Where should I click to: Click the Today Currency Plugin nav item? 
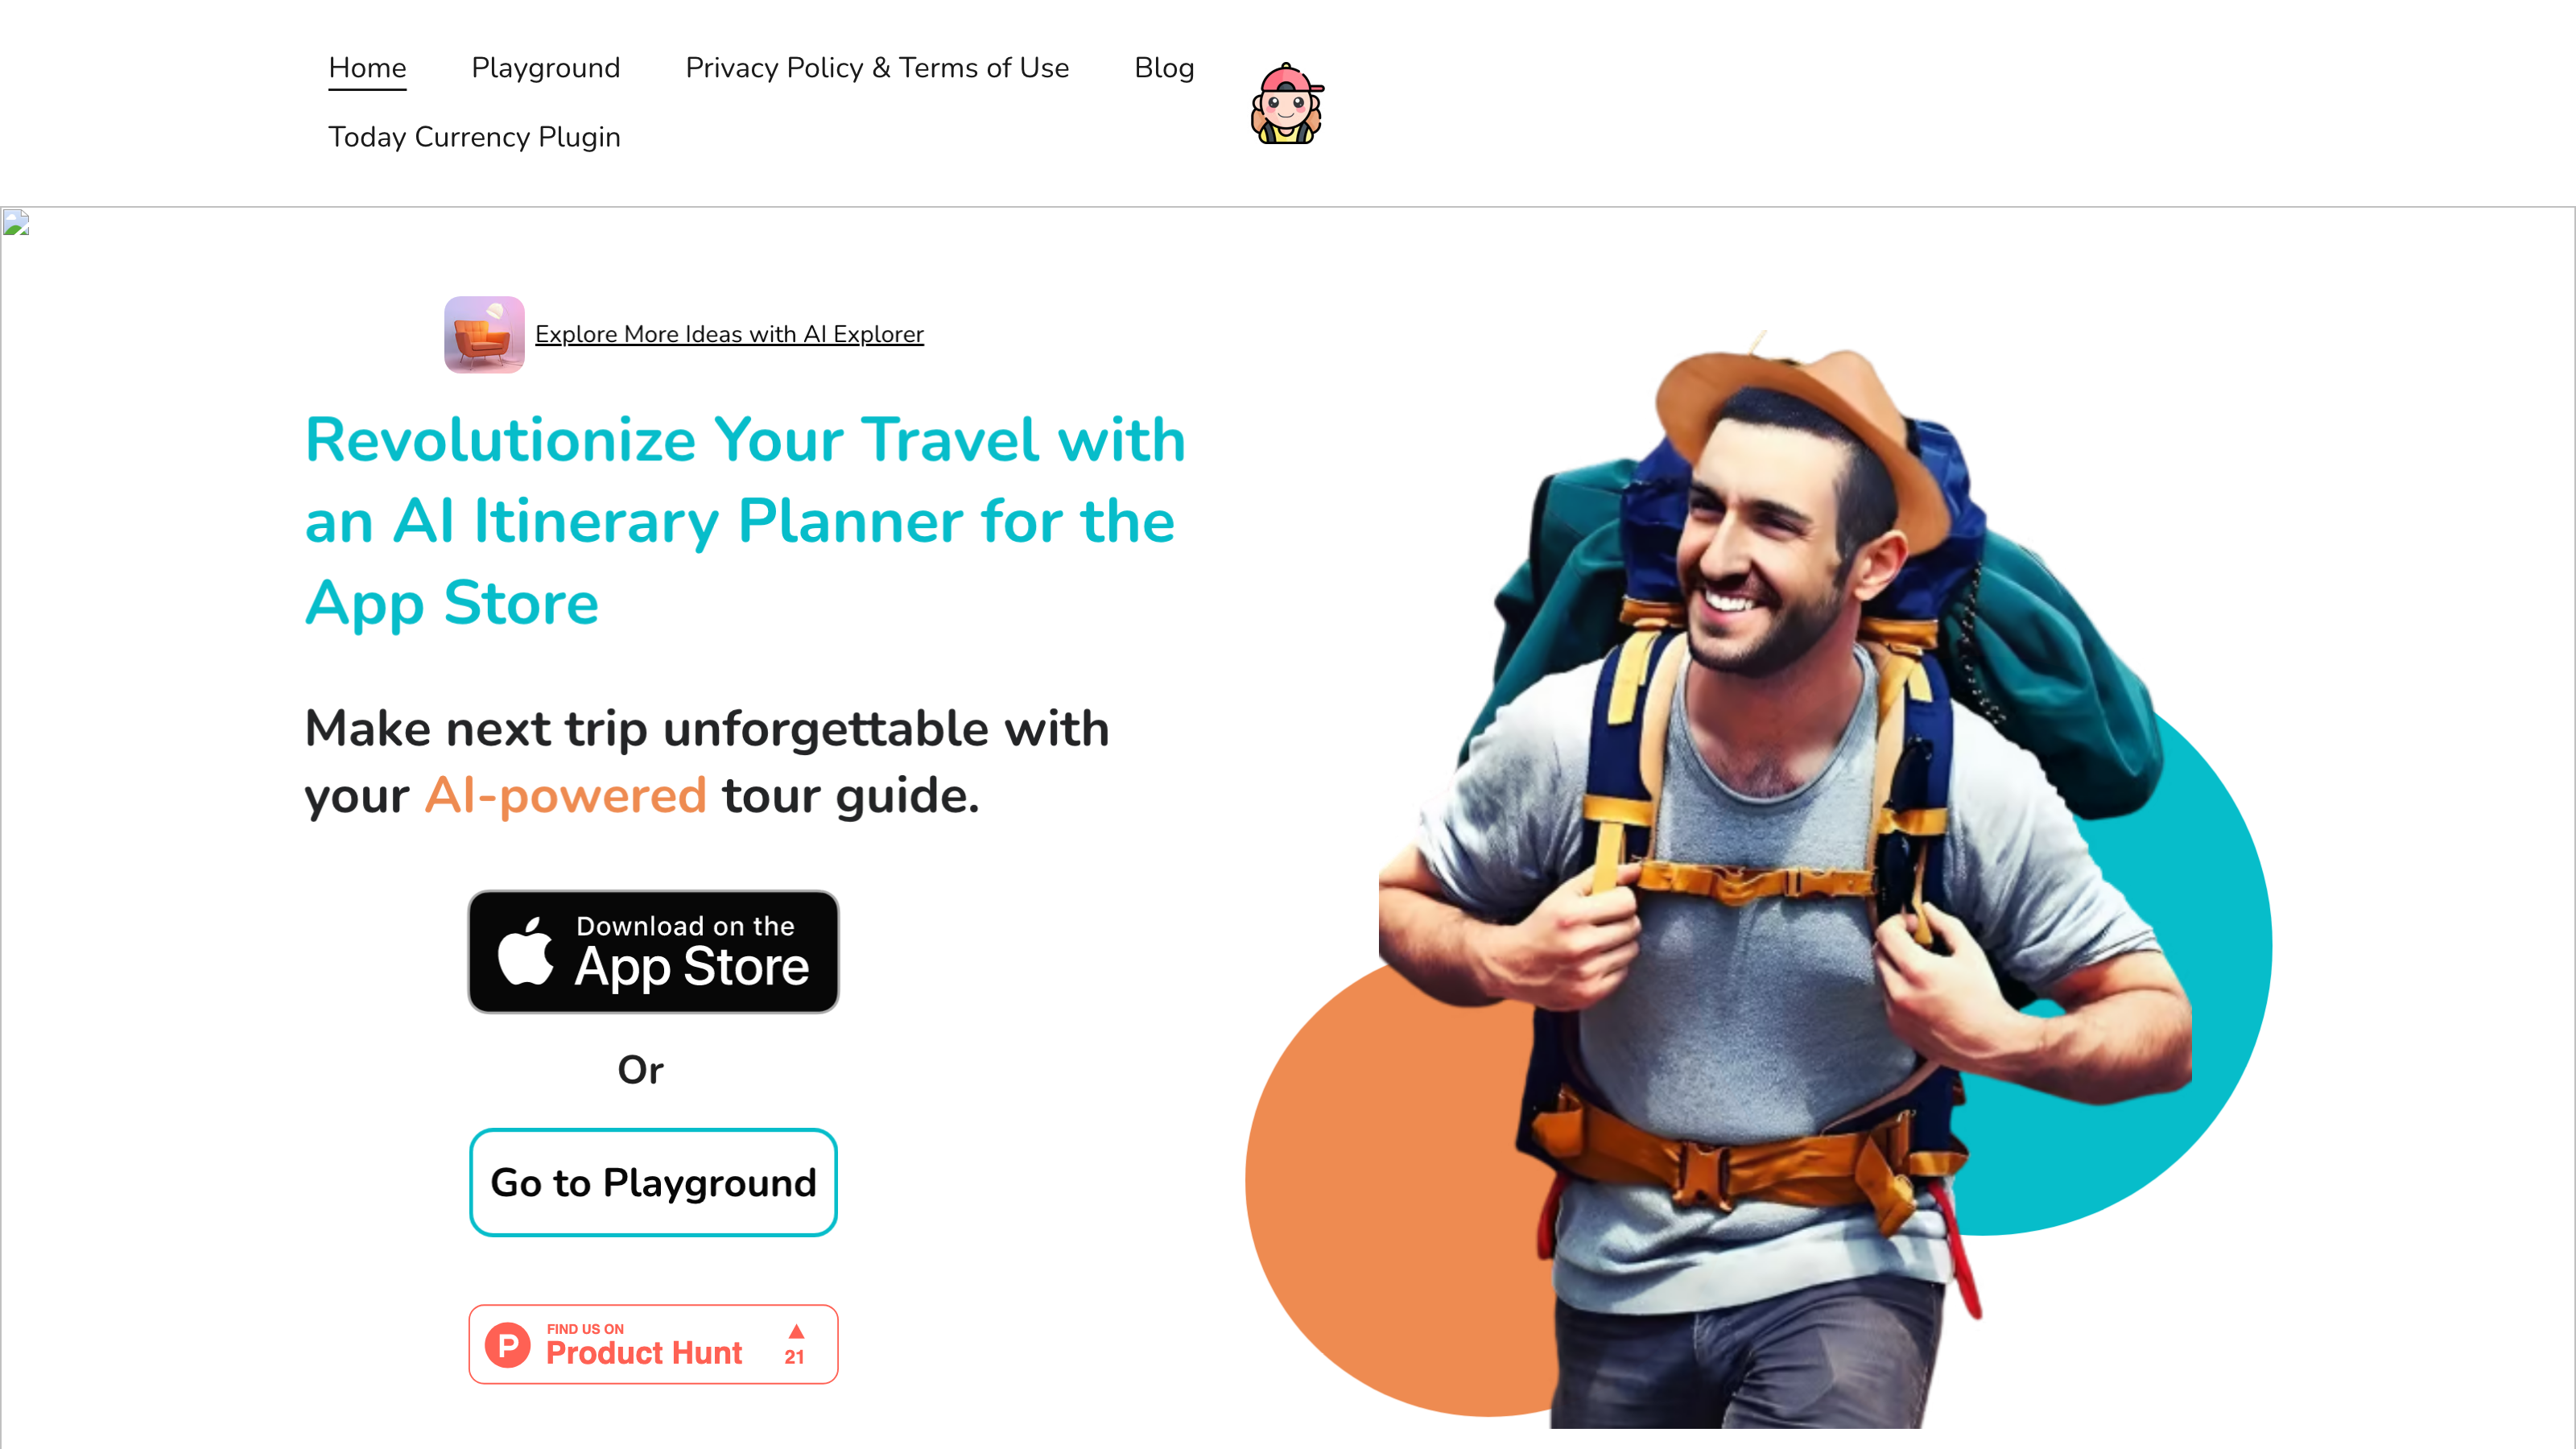coord(473,136)
